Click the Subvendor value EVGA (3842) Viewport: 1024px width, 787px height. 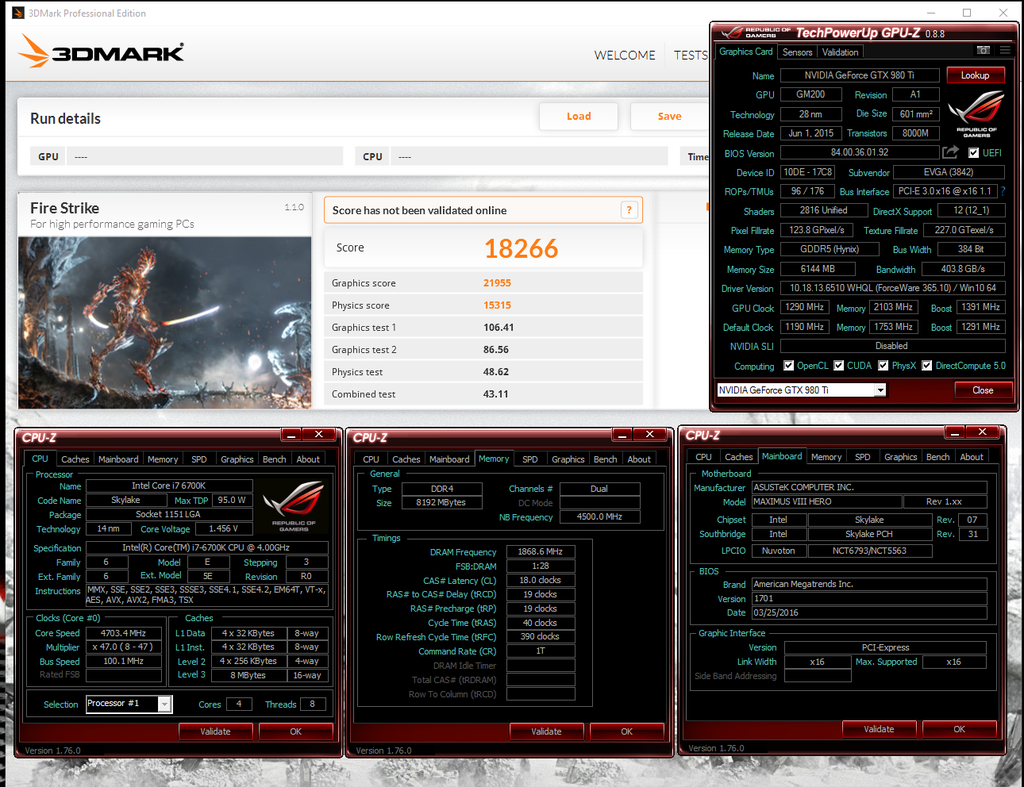(x=948, y=172)
